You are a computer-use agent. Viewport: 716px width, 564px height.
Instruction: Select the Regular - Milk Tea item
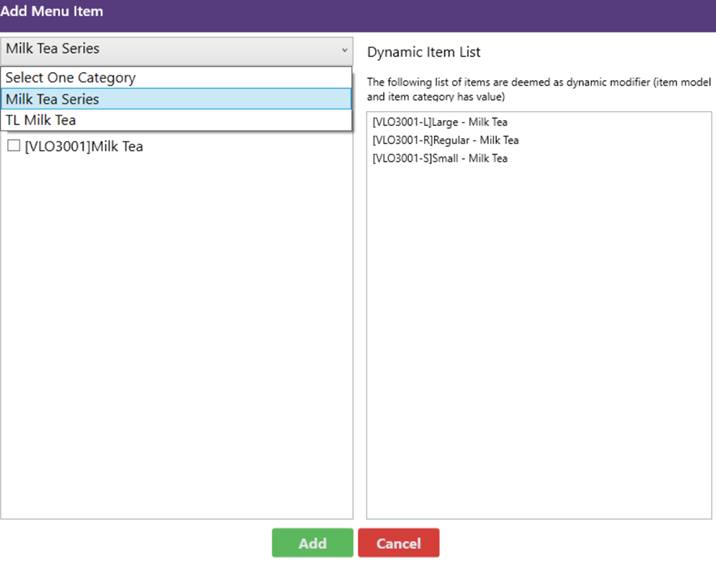tap(445, 140)
